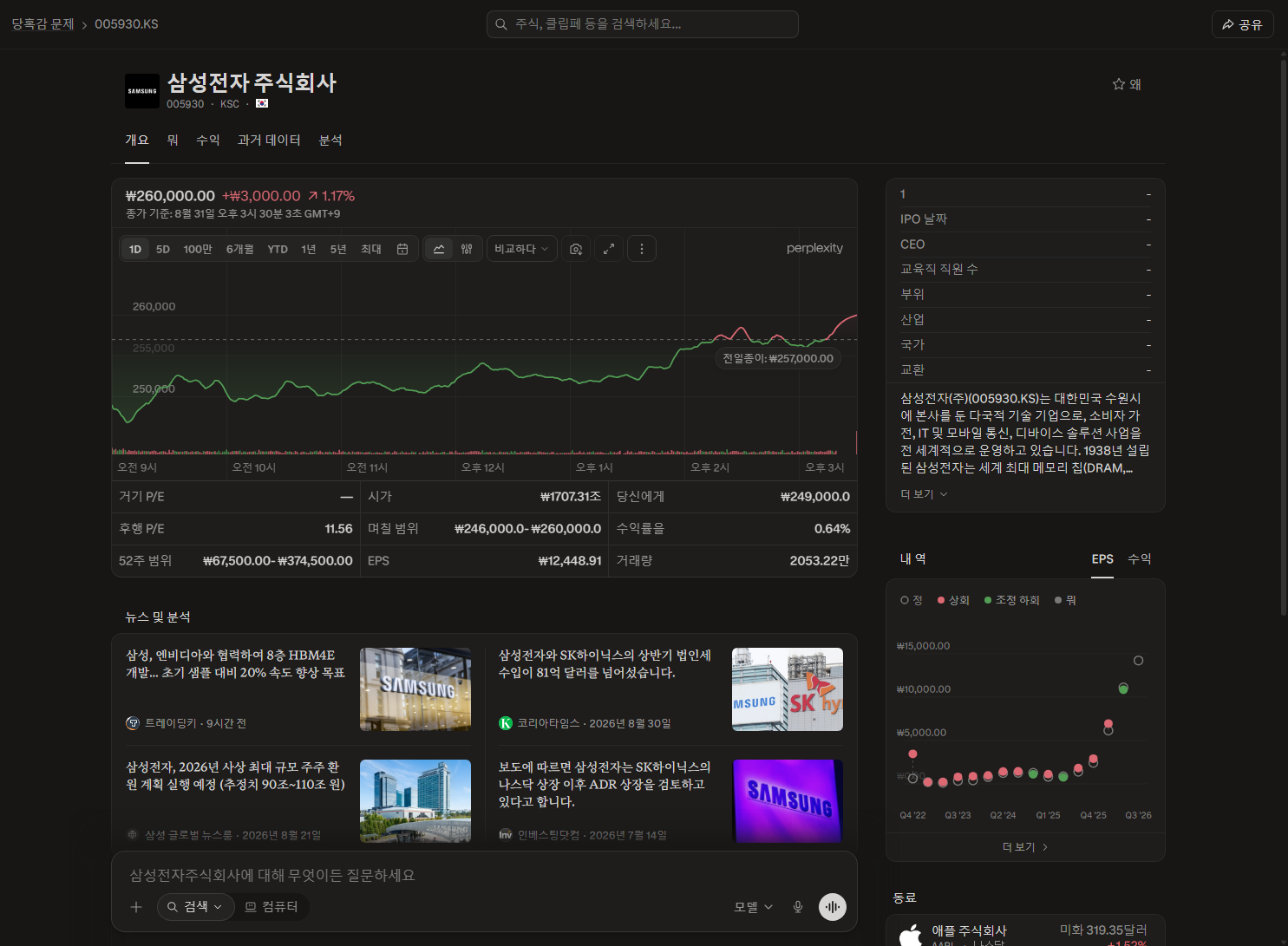The width and height of the screenshot is (1288, 946).
Task: Switch to the 뭐 tab
Action: (x=172, y=140)
